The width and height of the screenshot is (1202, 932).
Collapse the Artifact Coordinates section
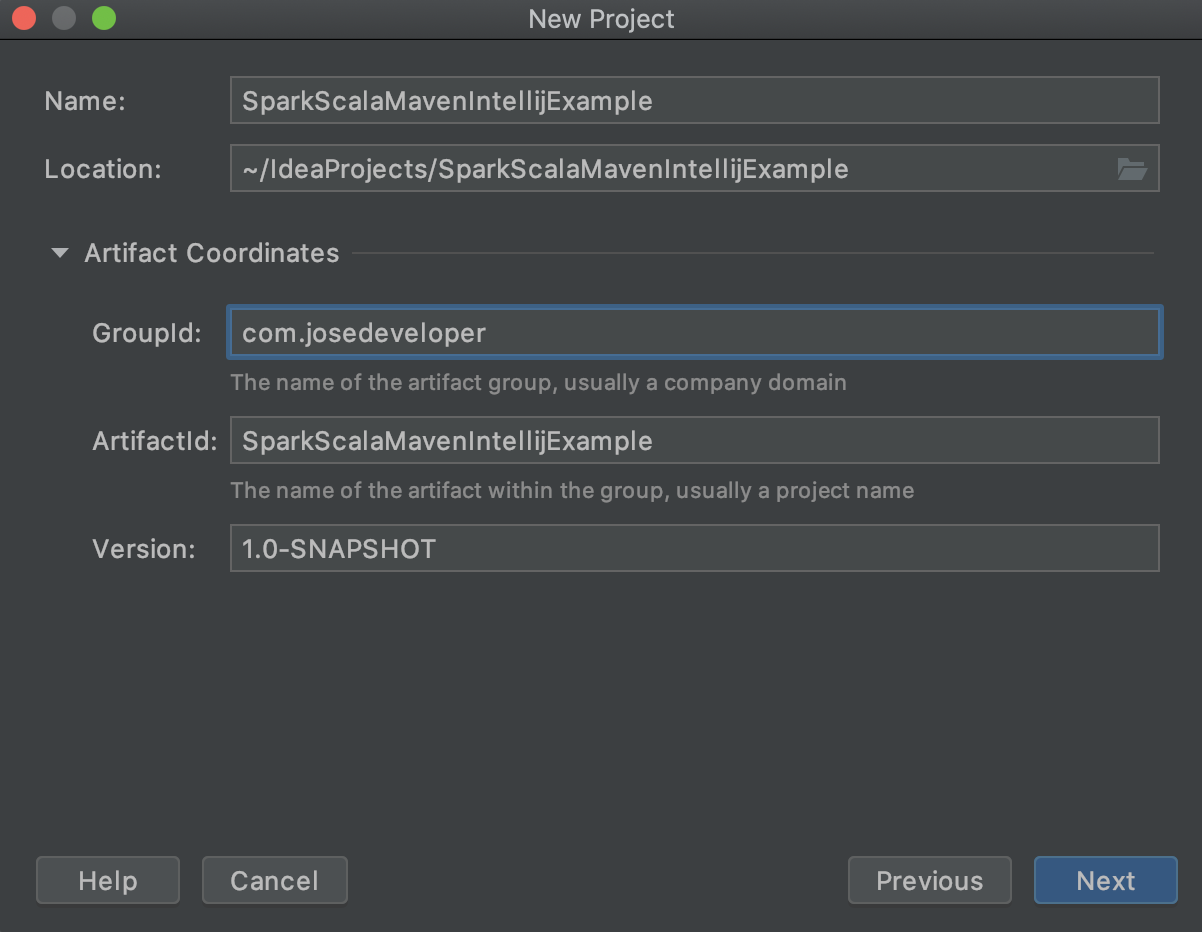(61, 254)
